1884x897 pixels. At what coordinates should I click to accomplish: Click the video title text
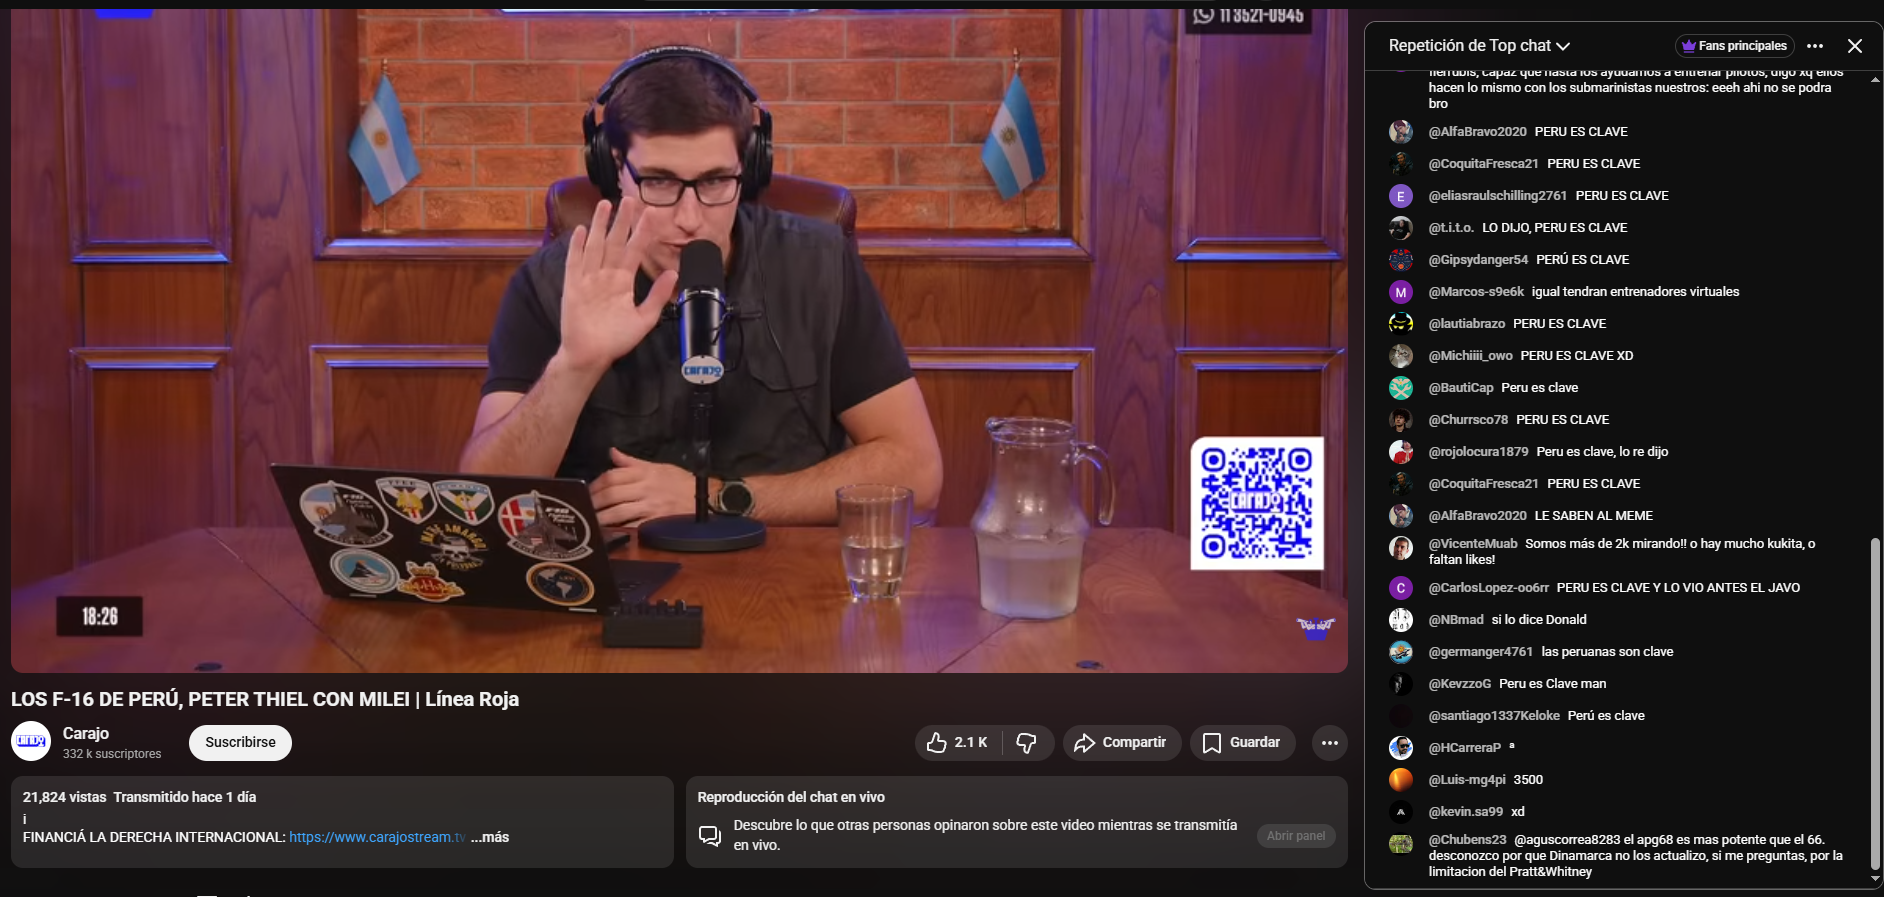click(265, 699)
